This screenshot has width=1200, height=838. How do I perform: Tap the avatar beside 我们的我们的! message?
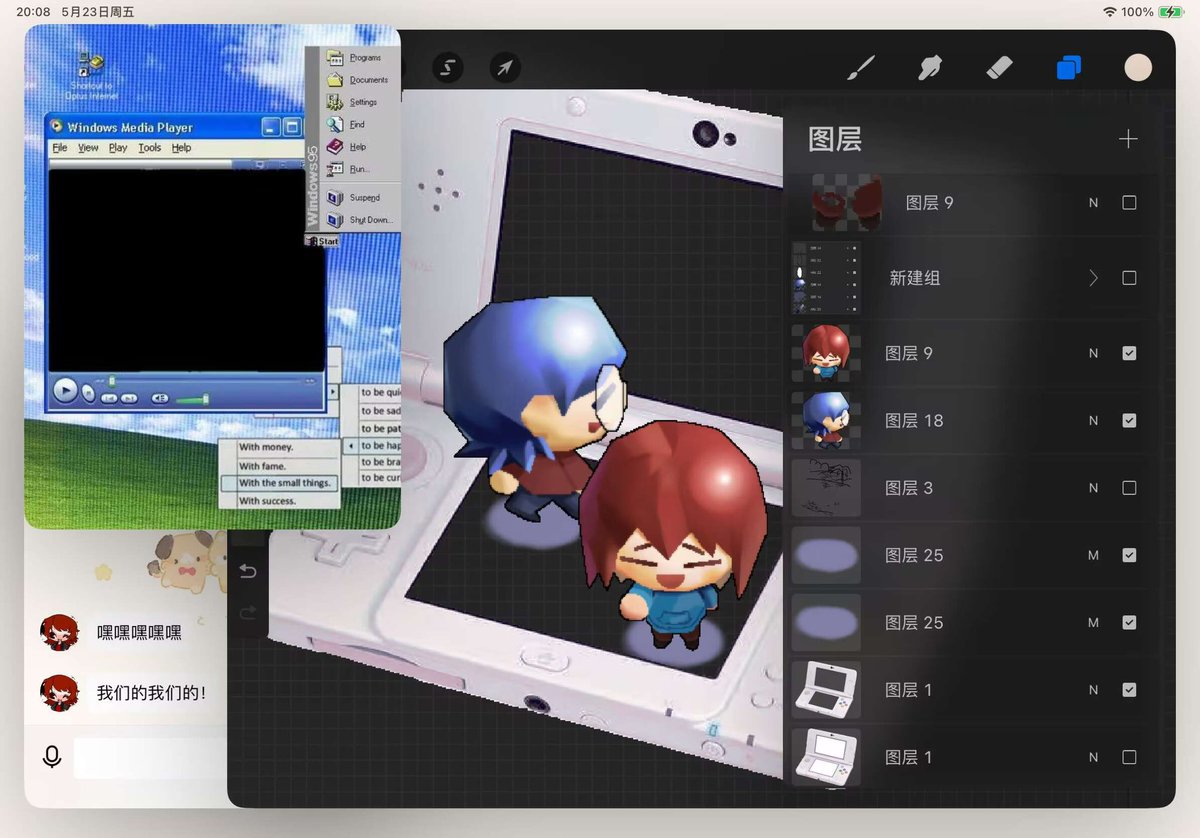pos(59,692)
